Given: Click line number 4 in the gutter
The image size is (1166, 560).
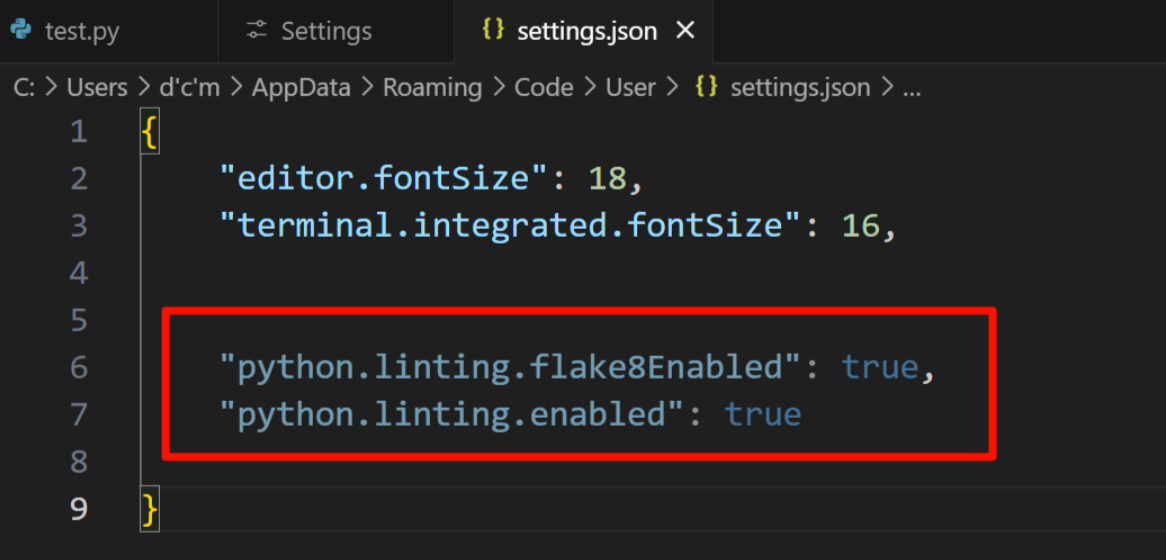Looking at the screenshot, I should tap(79, 273).
